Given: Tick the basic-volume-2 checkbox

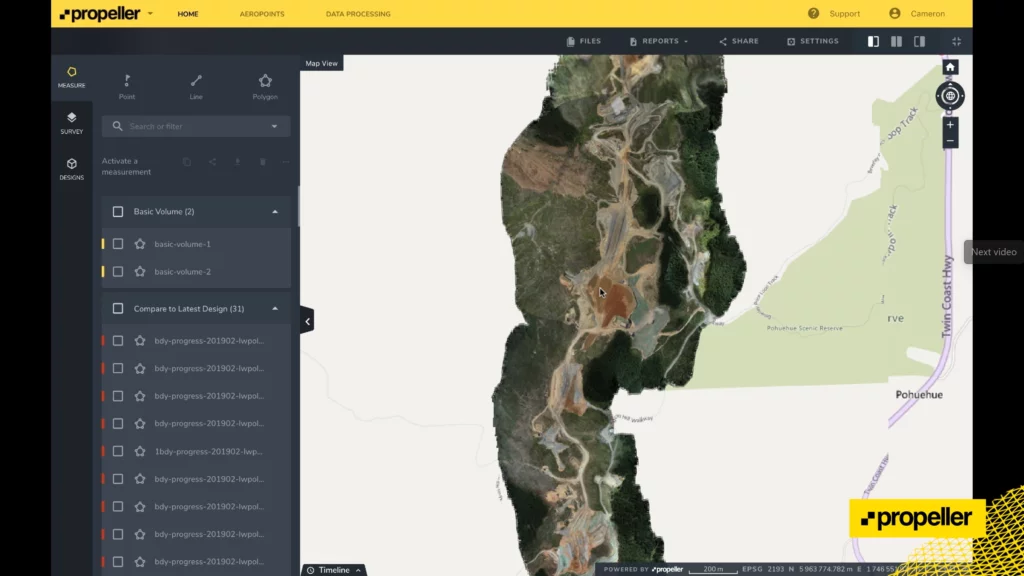Looking at the screenshot, I should coord(118,272).
